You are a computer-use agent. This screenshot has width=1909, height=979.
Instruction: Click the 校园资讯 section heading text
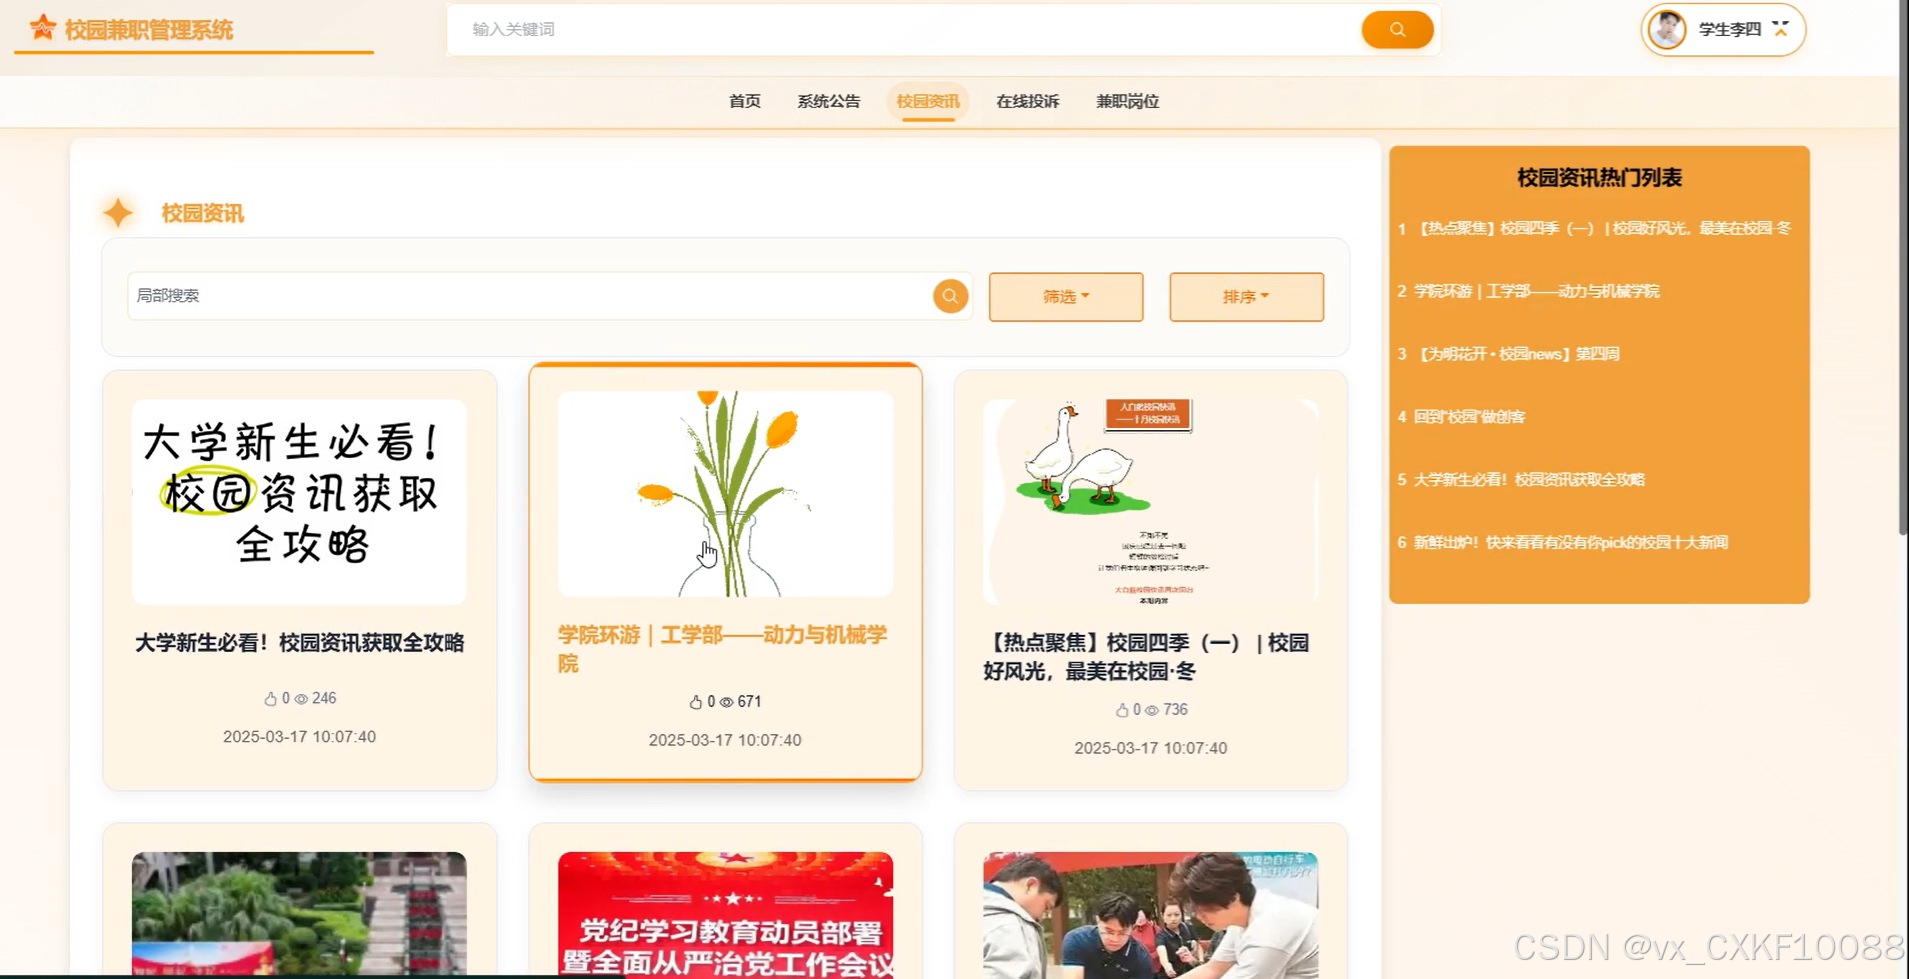203,213
